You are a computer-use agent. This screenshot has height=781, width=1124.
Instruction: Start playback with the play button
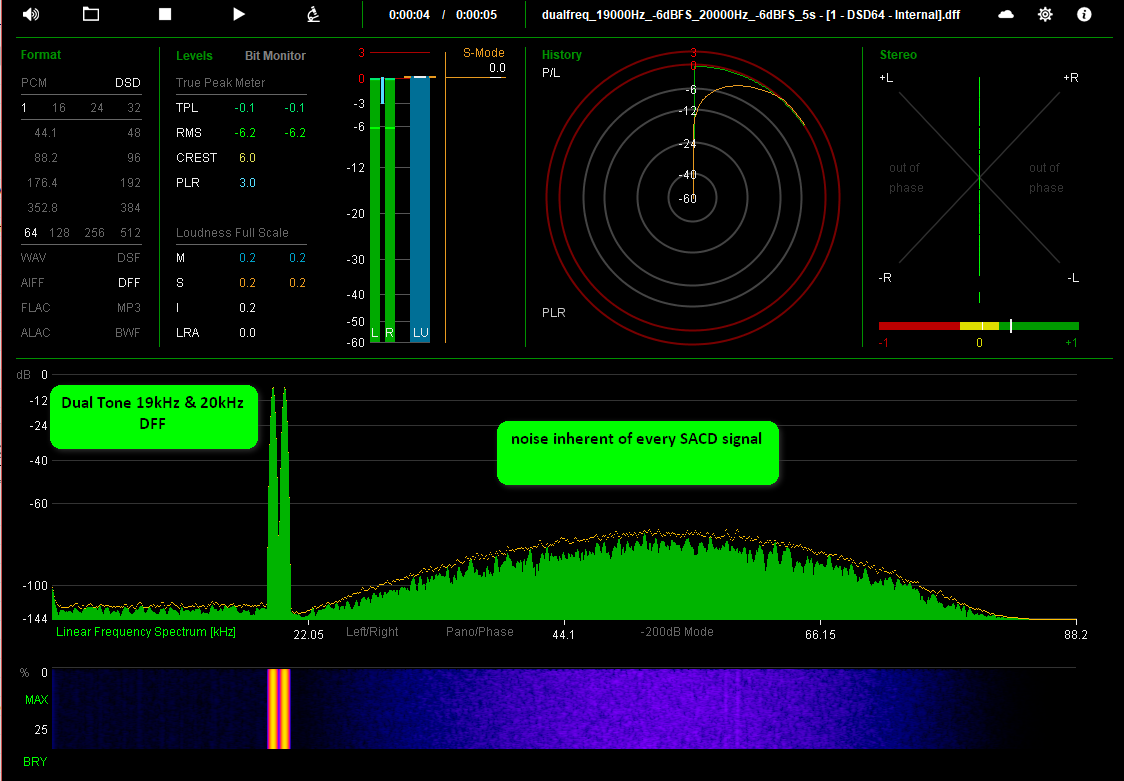pyautogui.click(x=239, y=14)
